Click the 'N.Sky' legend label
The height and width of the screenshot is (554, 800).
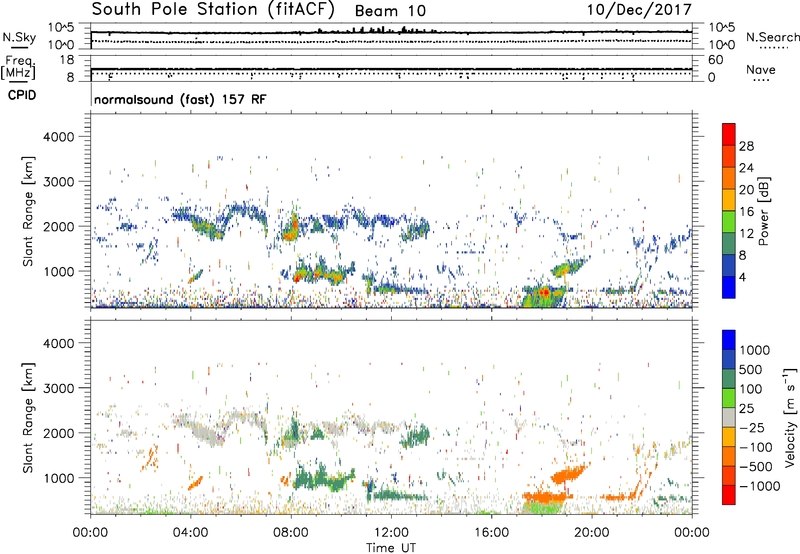coord(19,37)
